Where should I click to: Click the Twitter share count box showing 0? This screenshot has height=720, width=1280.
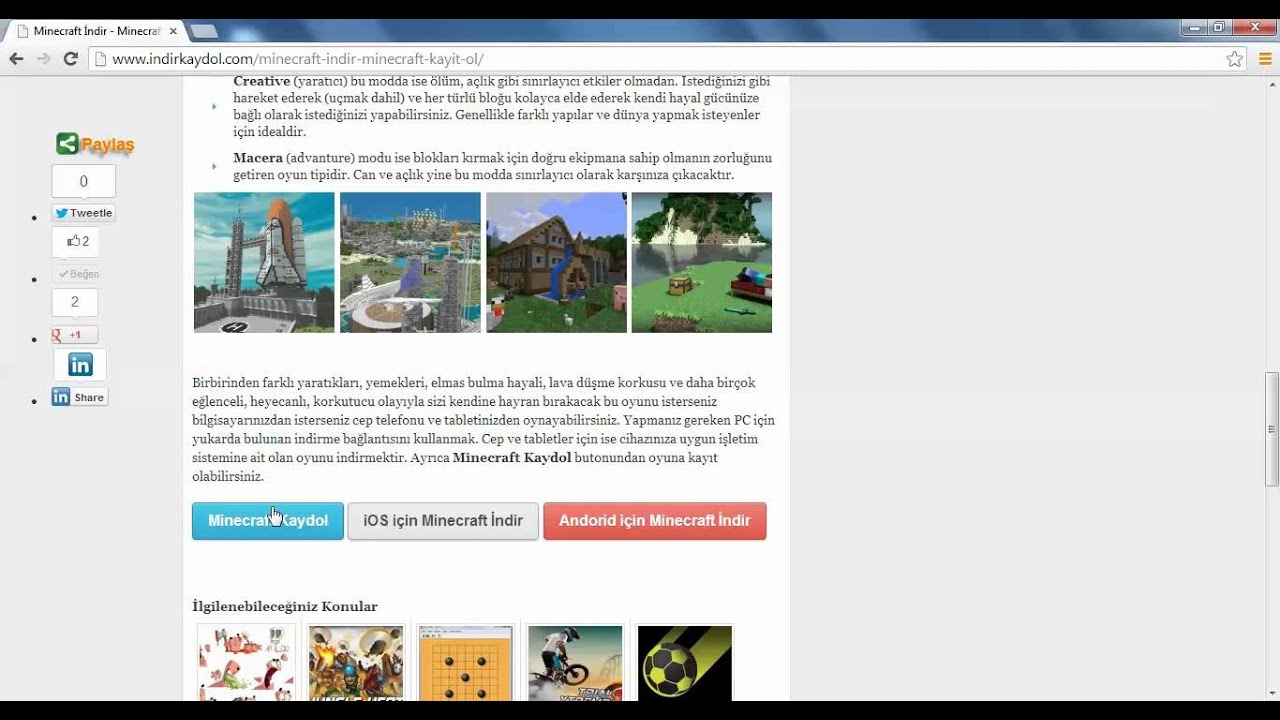point(84,181)
